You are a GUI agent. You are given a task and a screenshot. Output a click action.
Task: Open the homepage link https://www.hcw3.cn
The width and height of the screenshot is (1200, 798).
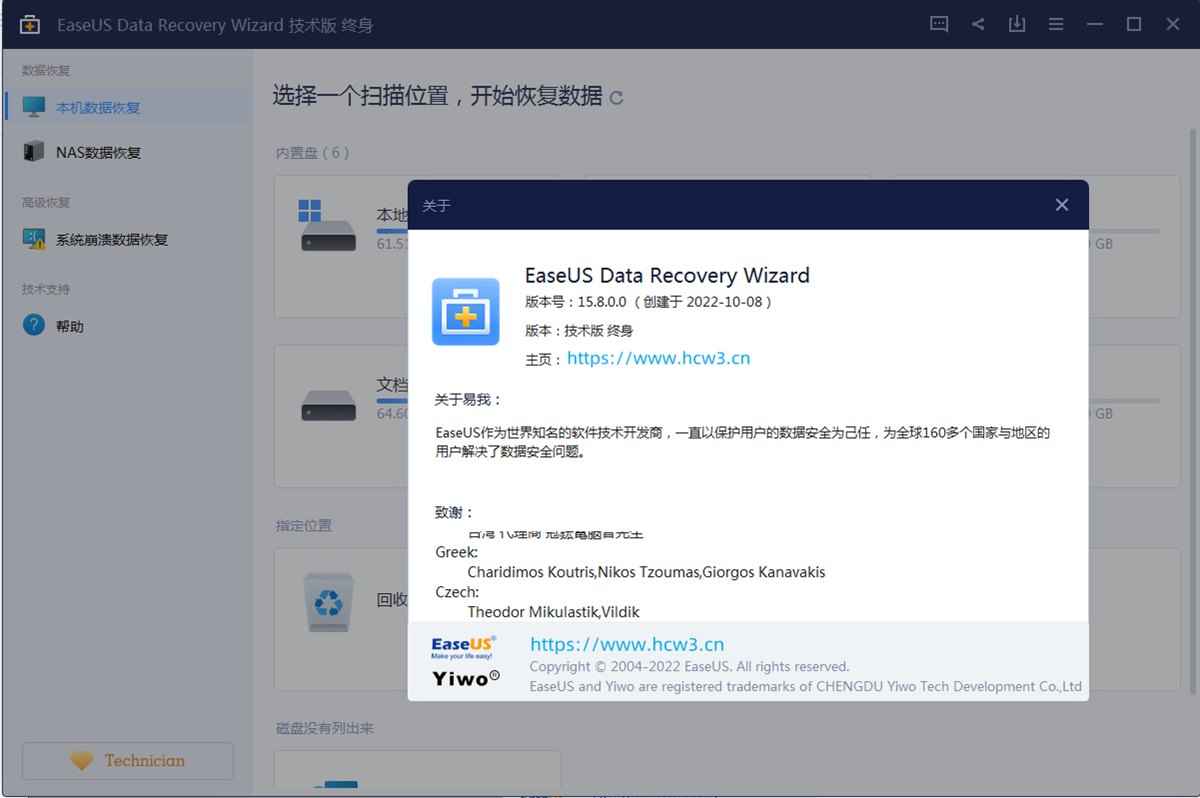pyautogui.click(x=658, y=358)
